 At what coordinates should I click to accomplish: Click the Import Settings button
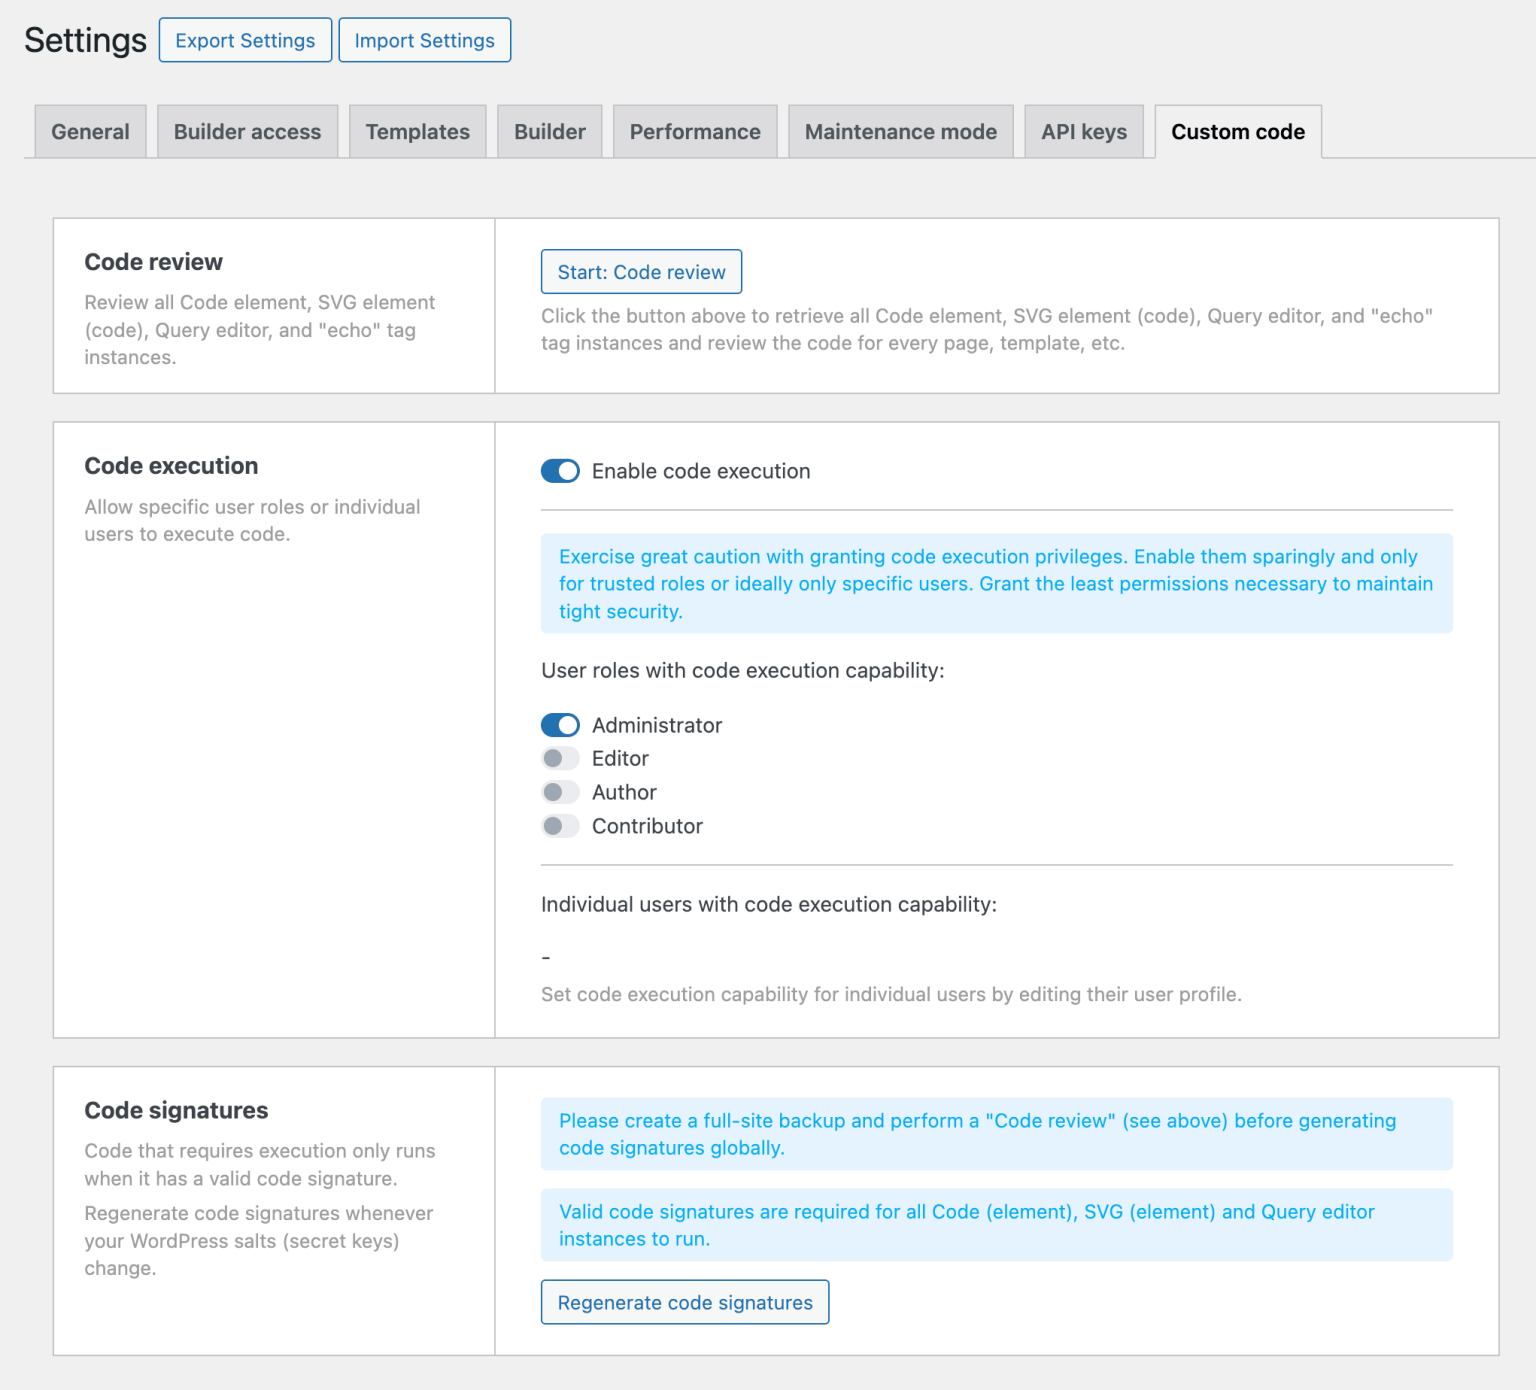pyautogui.click(x=424, y=40)
